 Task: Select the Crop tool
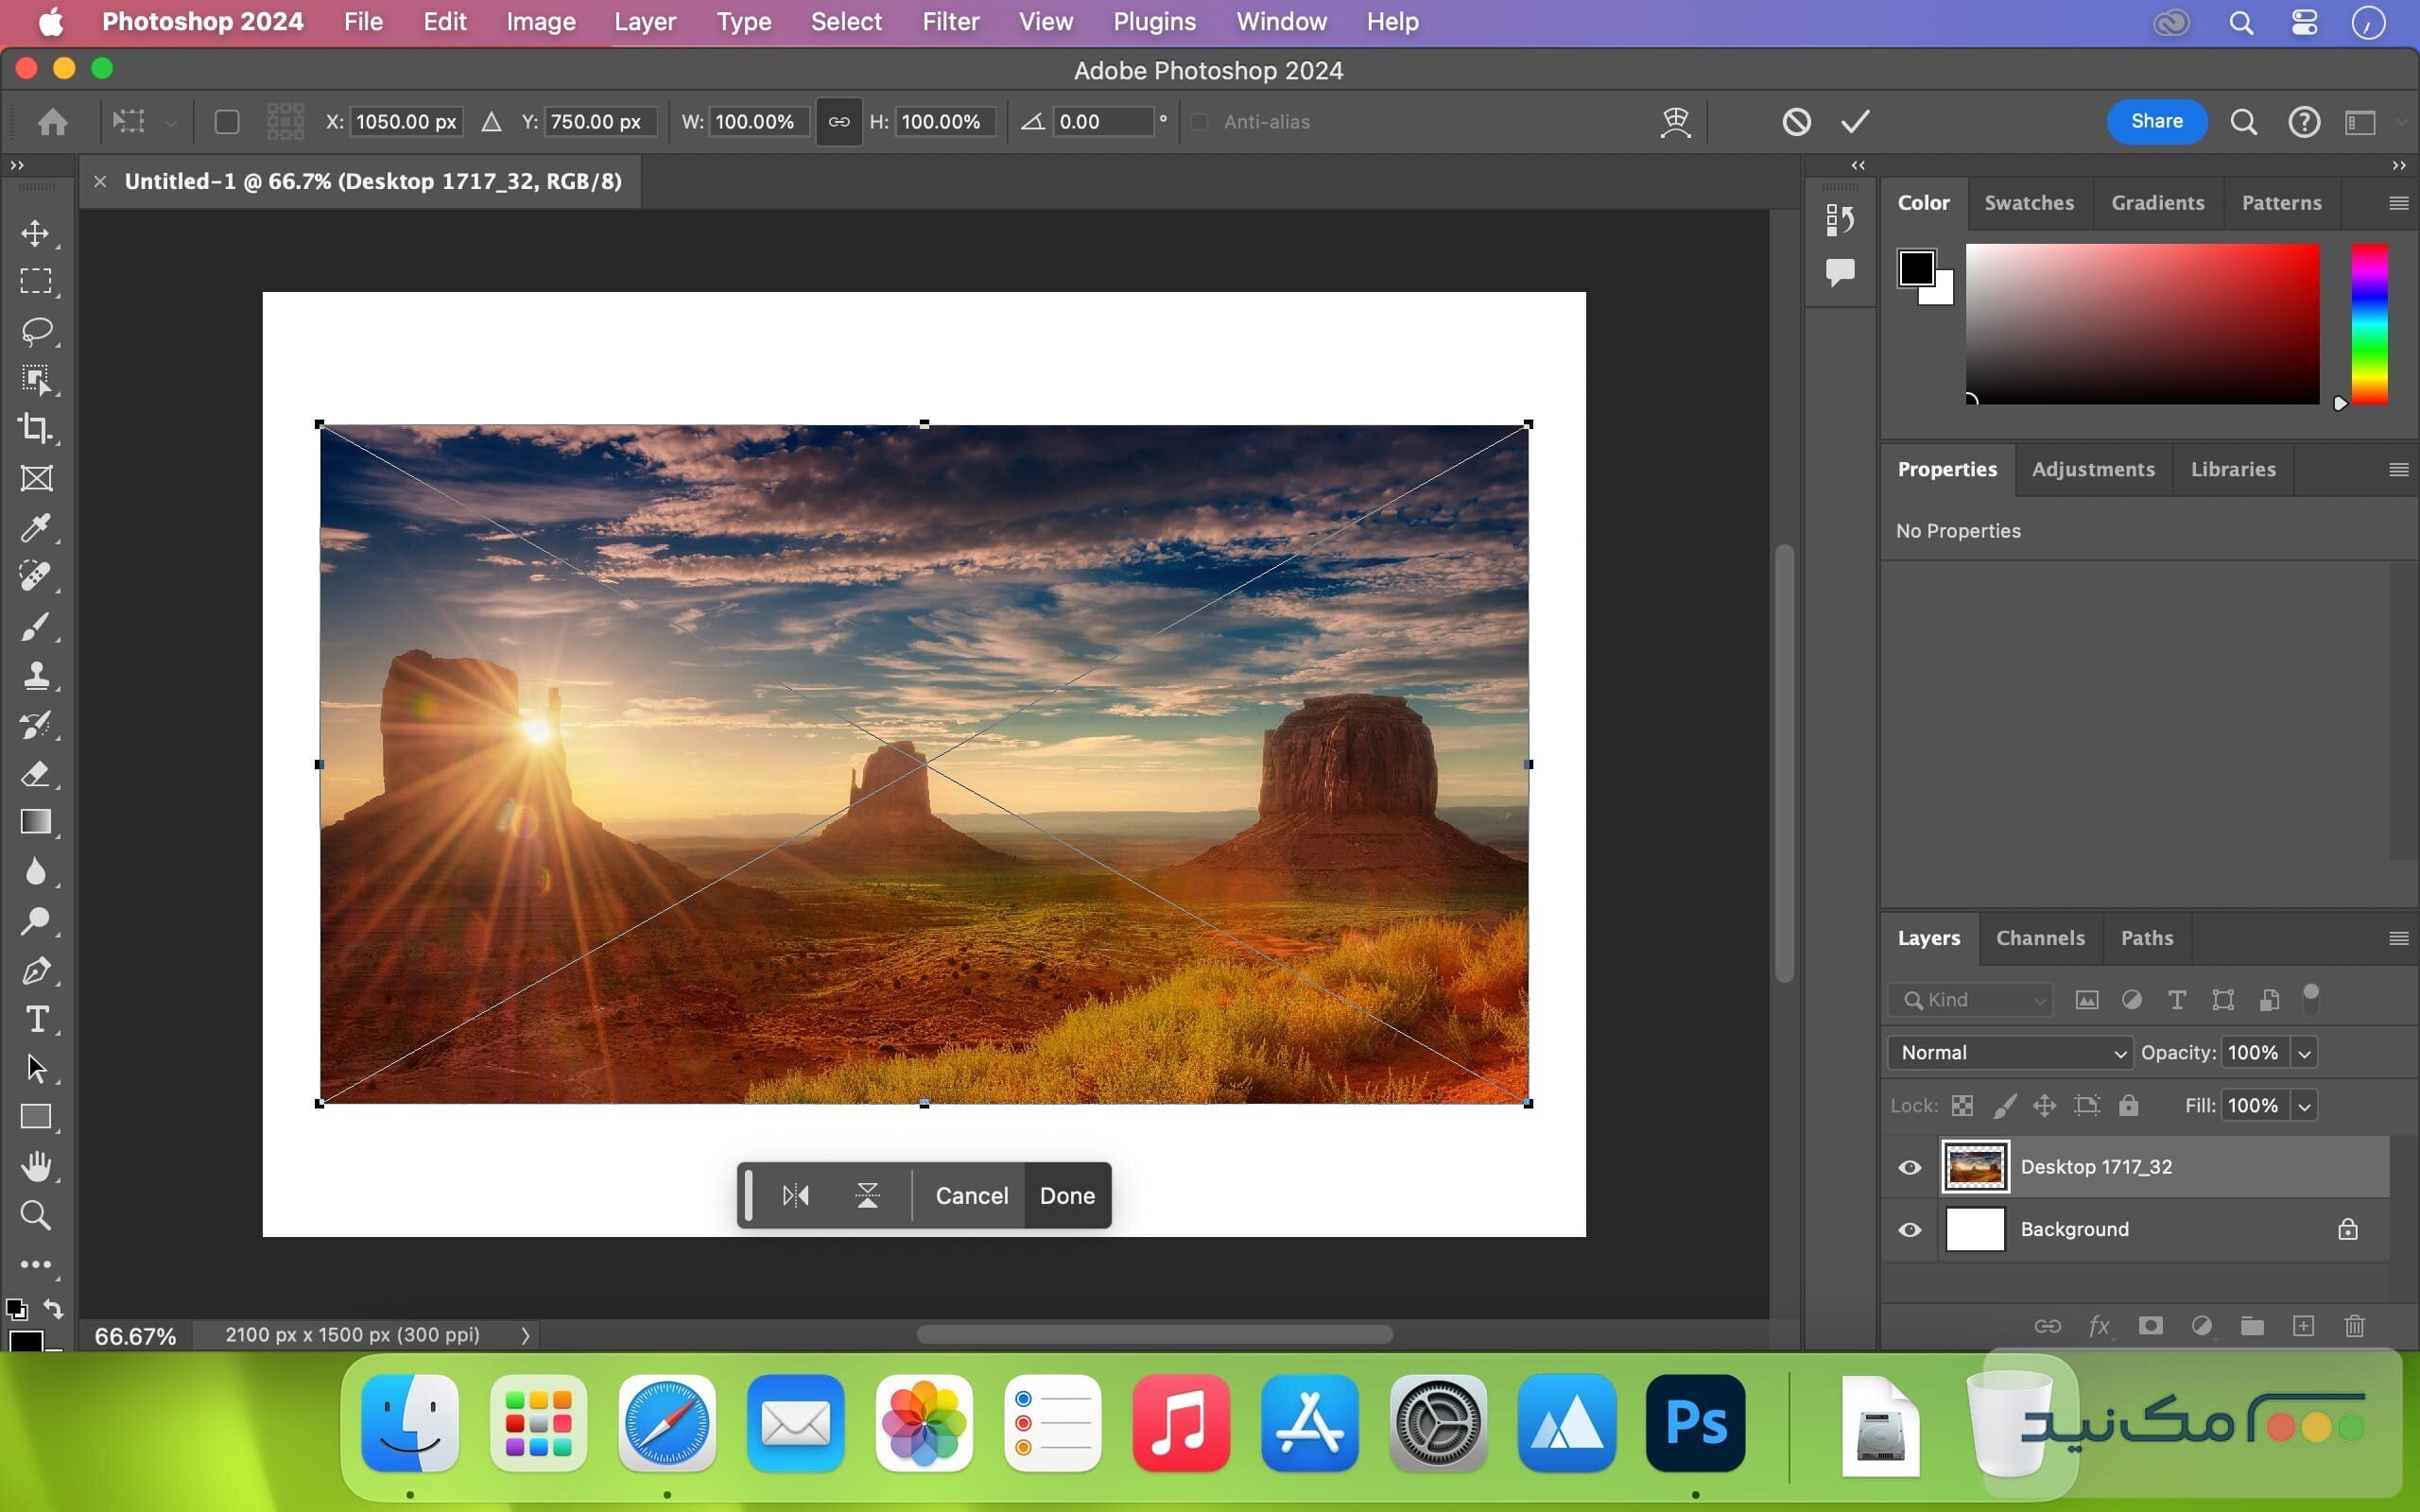pyautogui.click(x=36, y=429)
